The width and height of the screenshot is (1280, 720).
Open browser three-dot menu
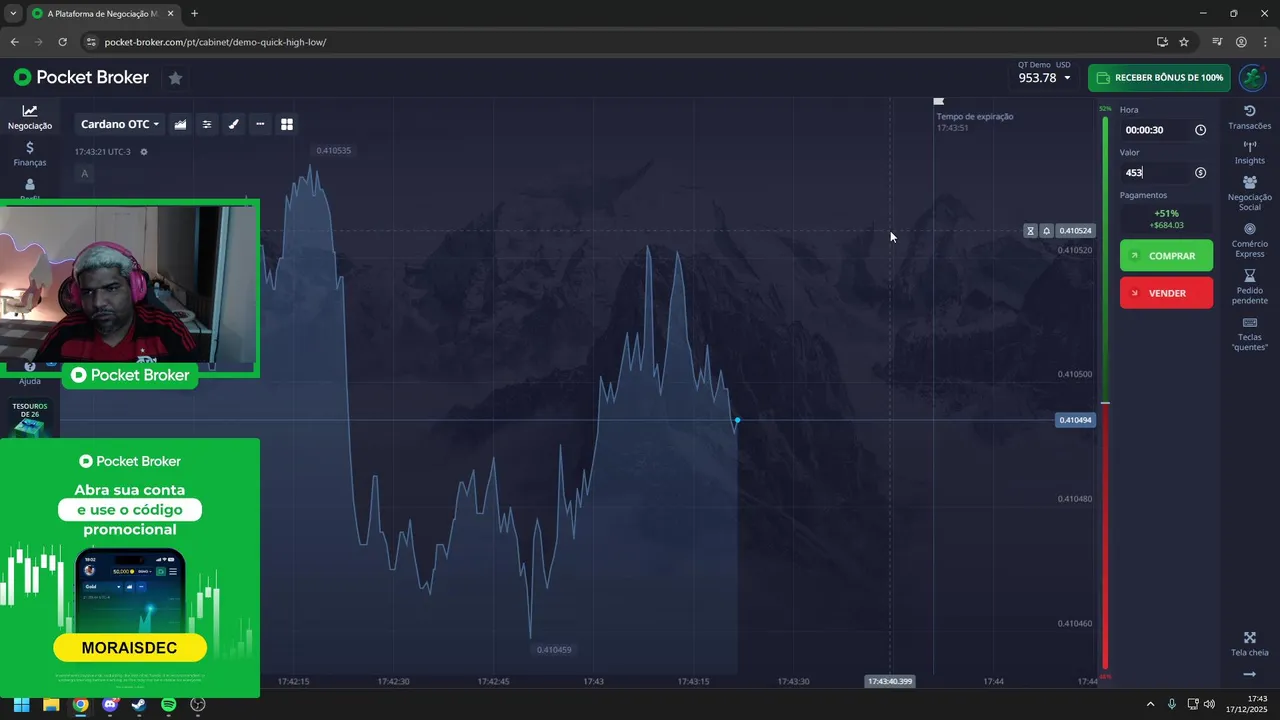[x=1265, y=42]
